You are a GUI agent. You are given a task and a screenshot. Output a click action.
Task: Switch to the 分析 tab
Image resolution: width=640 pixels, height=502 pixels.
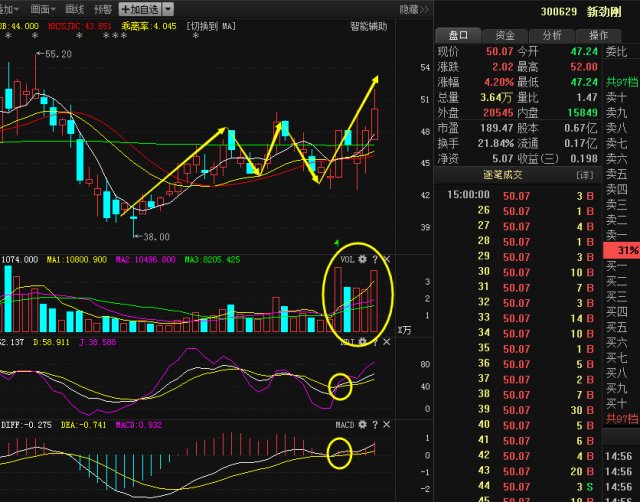(x=552, y=35)
